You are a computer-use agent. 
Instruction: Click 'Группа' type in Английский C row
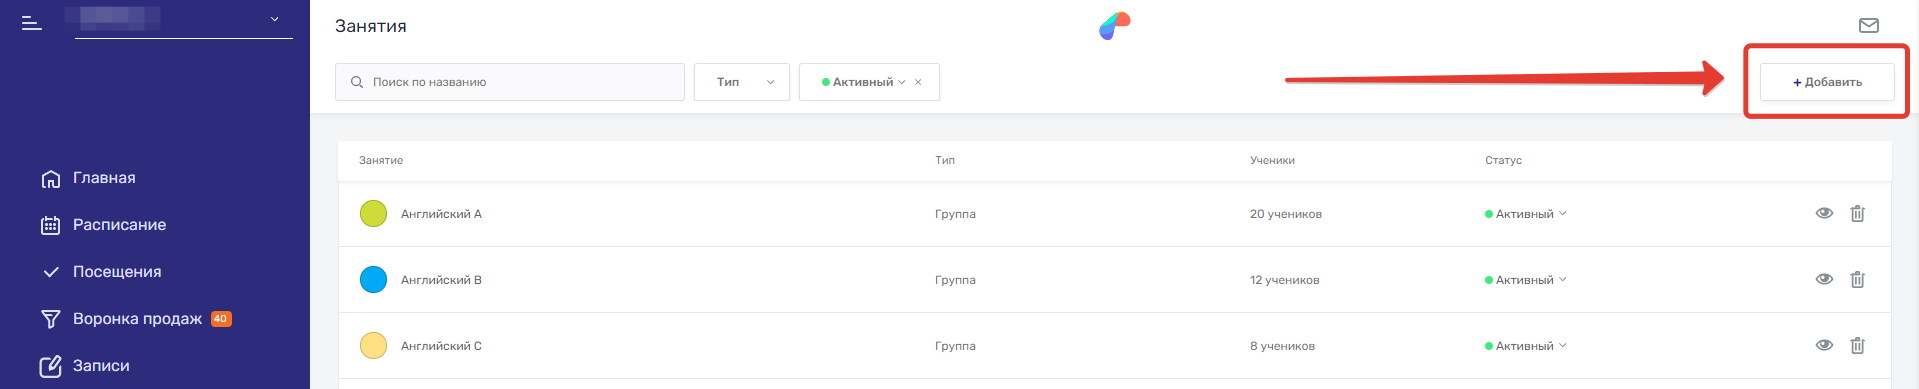pyautogui.click(x=955, y=346)
